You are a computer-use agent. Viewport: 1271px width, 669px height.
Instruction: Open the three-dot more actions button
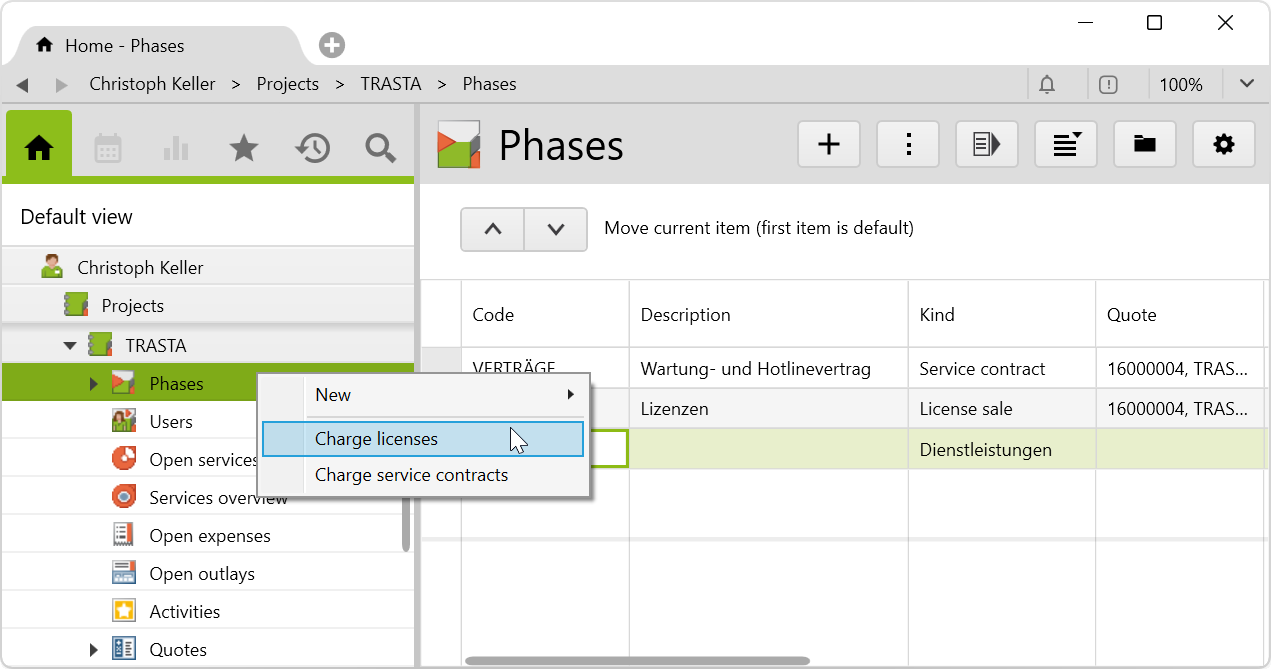[908, 145]
